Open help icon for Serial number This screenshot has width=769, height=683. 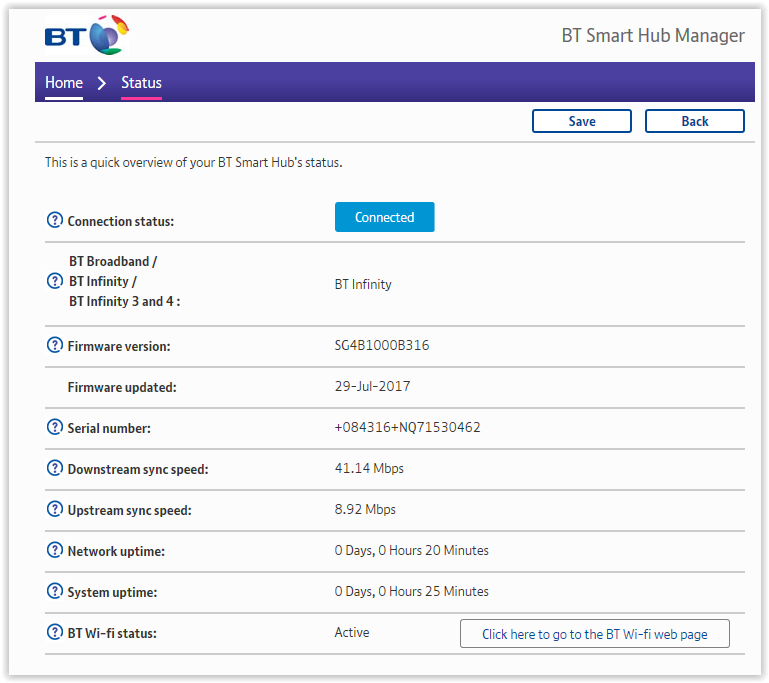coord(54,427)
